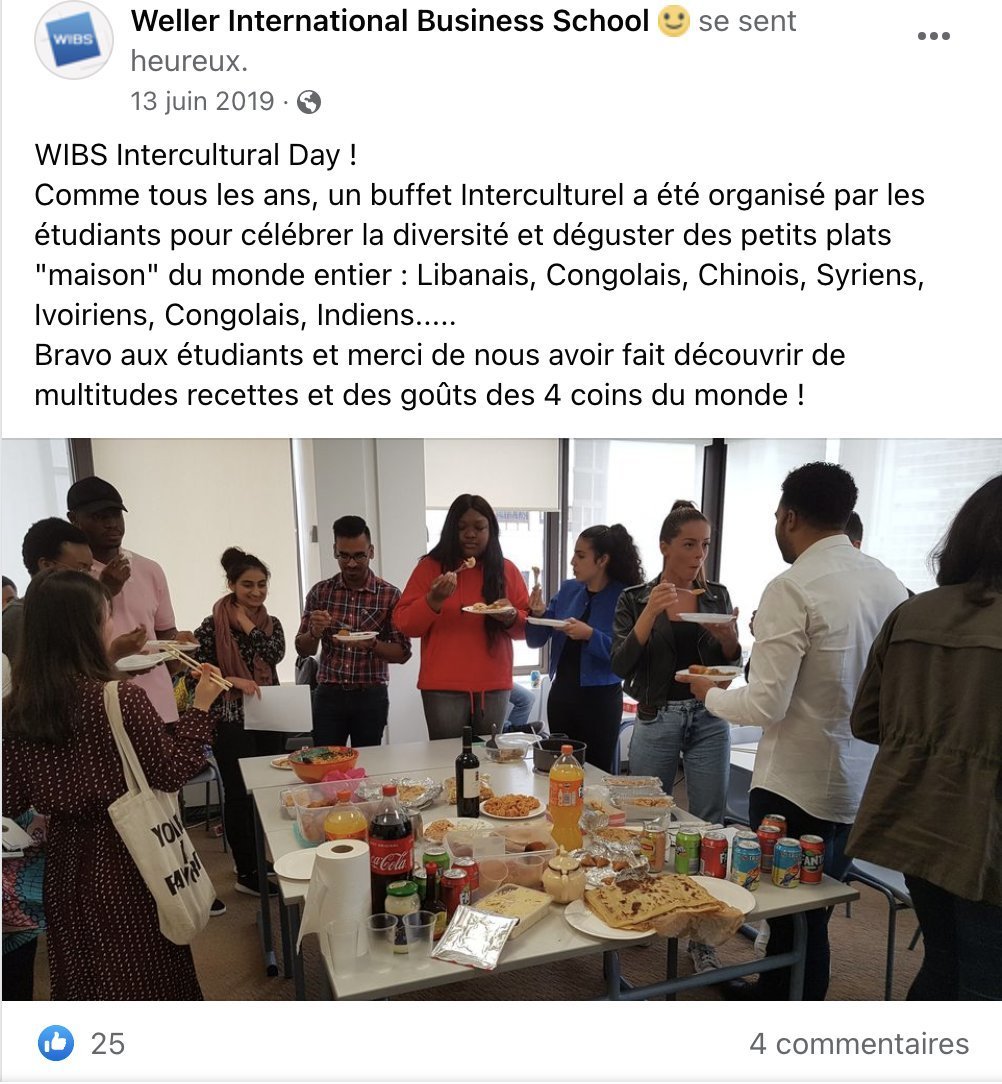The image size is (1002, 1084).
Task: Show the 25 reactions list
Action: click(108, 1044)
